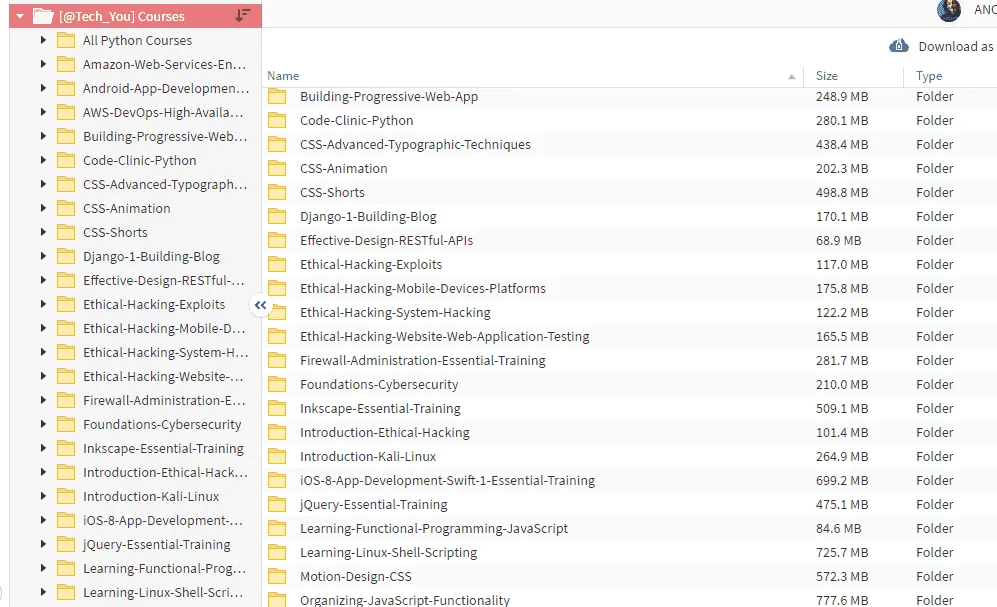
Task: Click folder icon of Introduction-Kali-Linux list row
Action: (x=277, y=456)
